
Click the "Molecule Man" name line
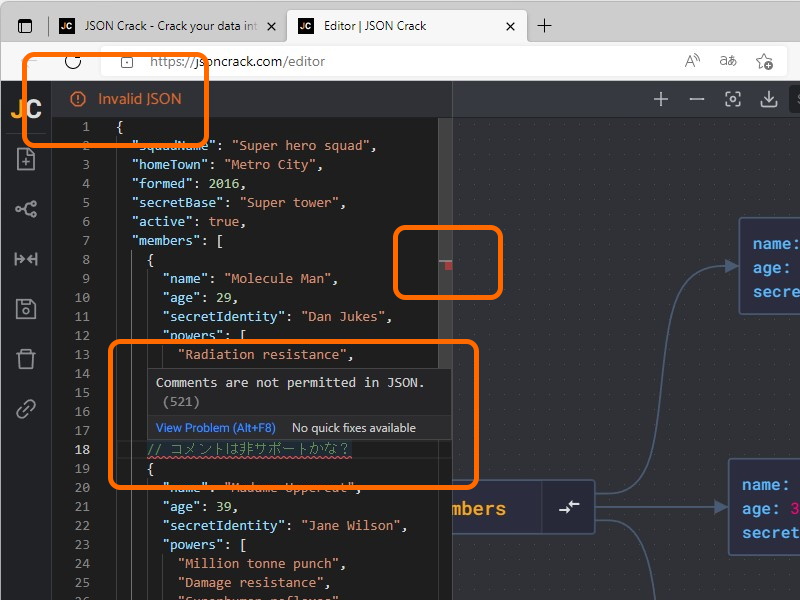250,279
